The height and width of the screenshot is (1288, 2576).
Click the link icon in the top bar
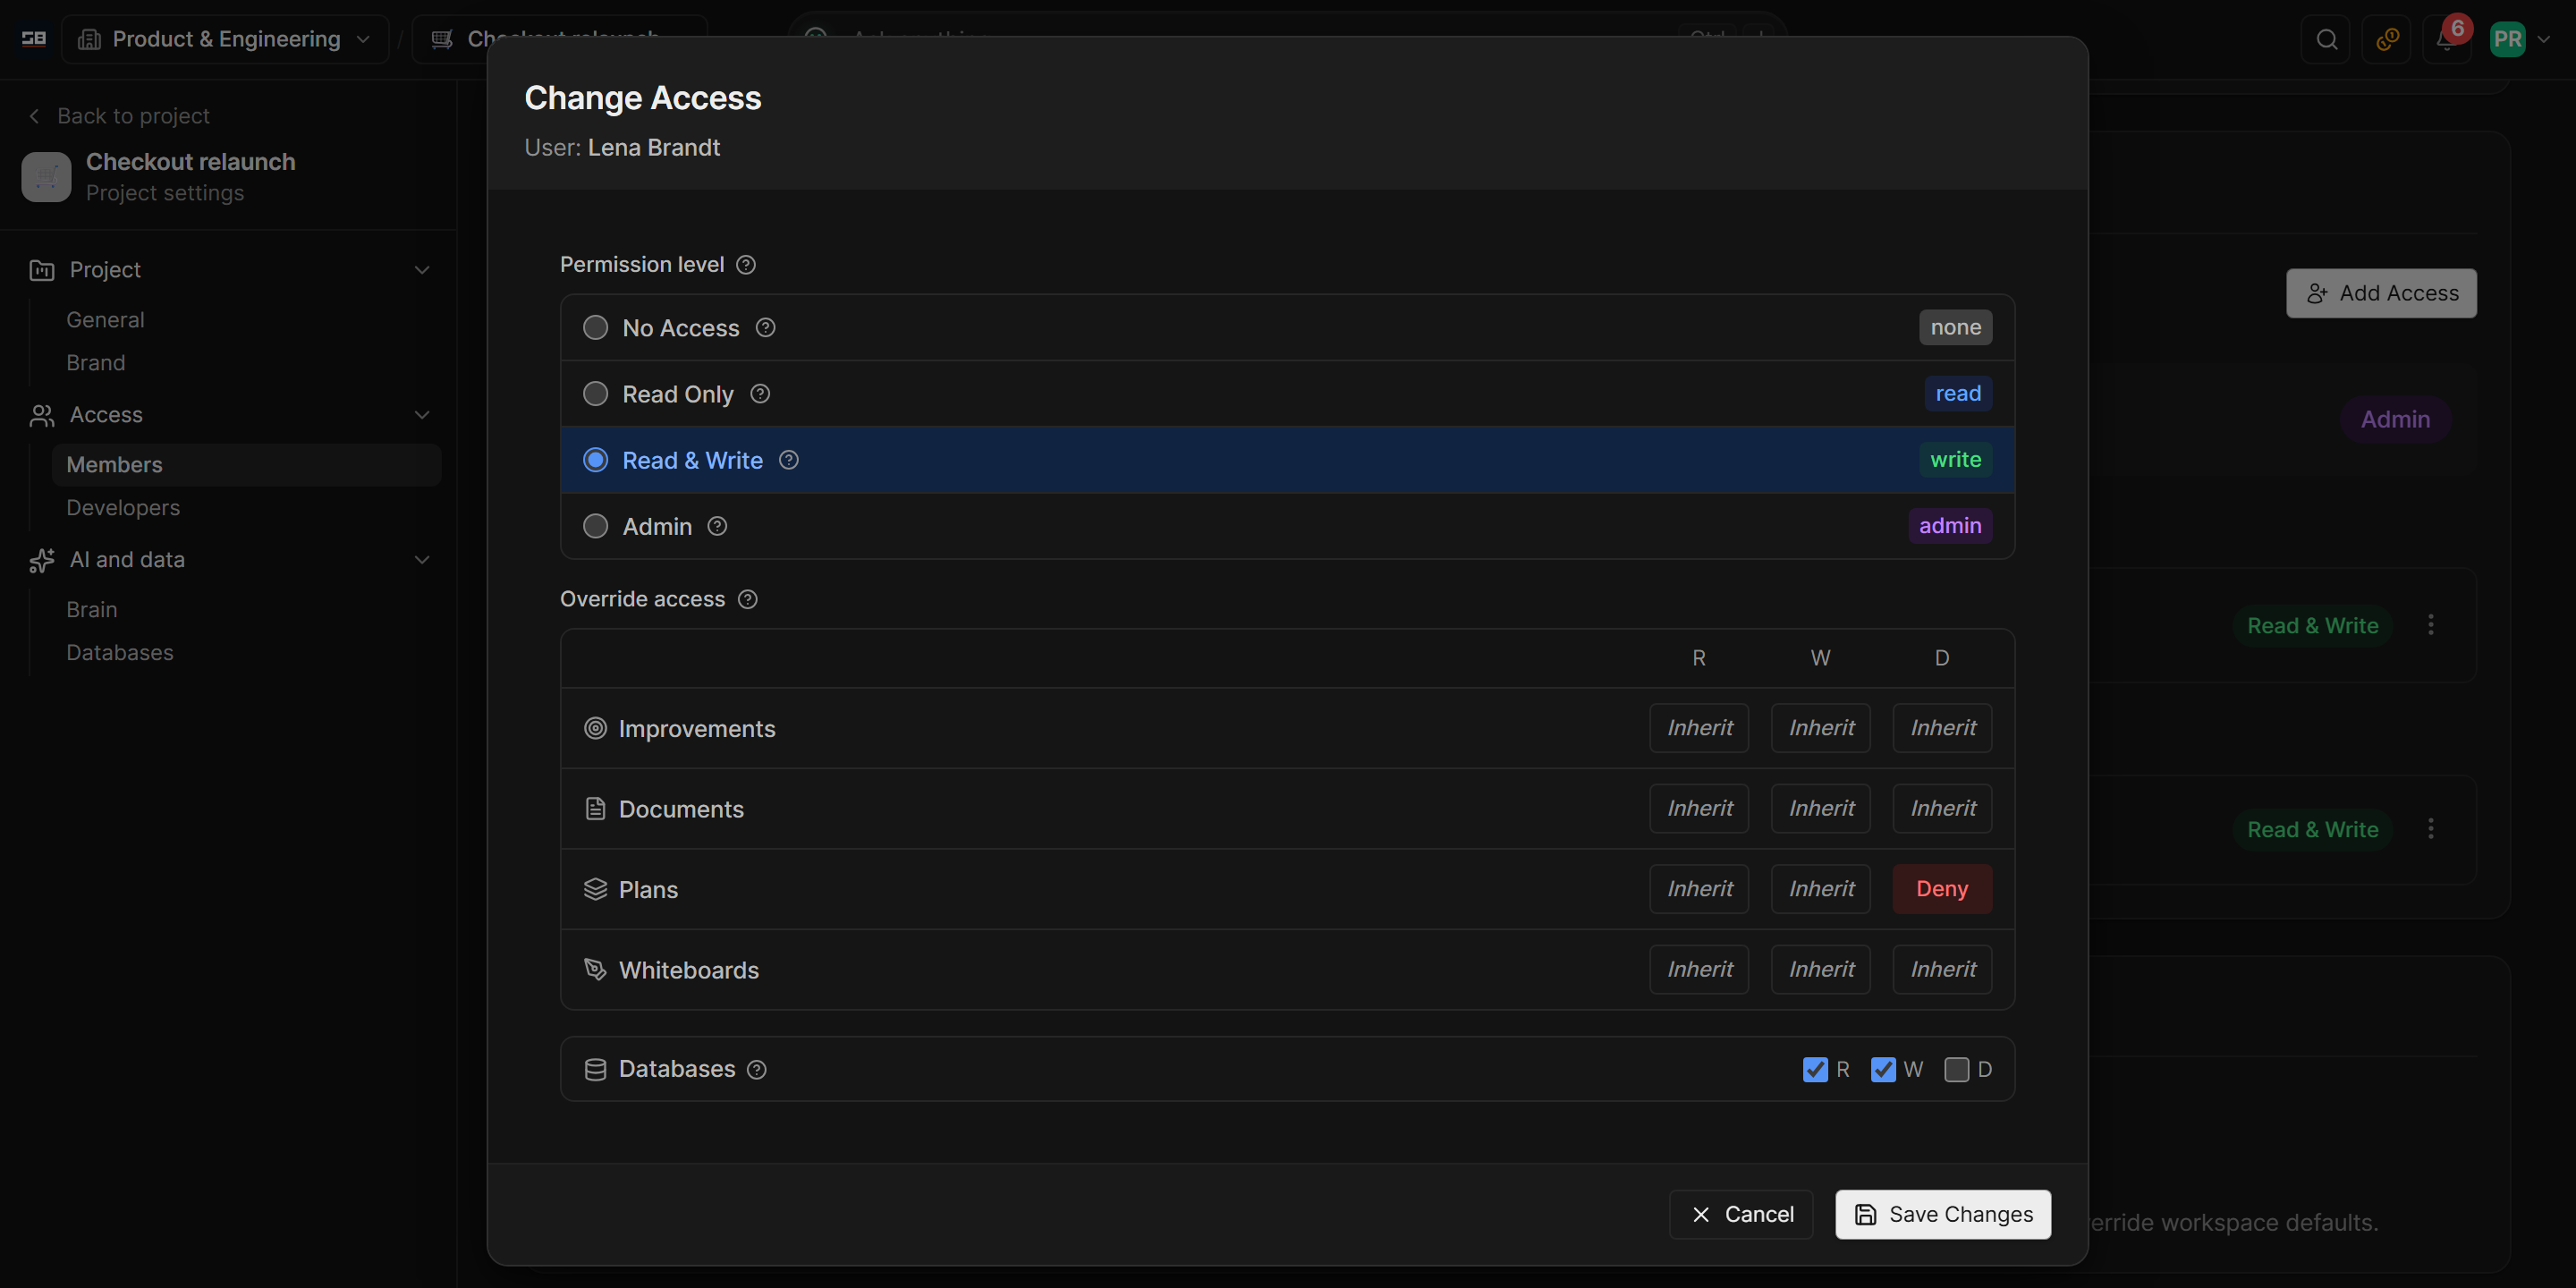coord(2387,39)
